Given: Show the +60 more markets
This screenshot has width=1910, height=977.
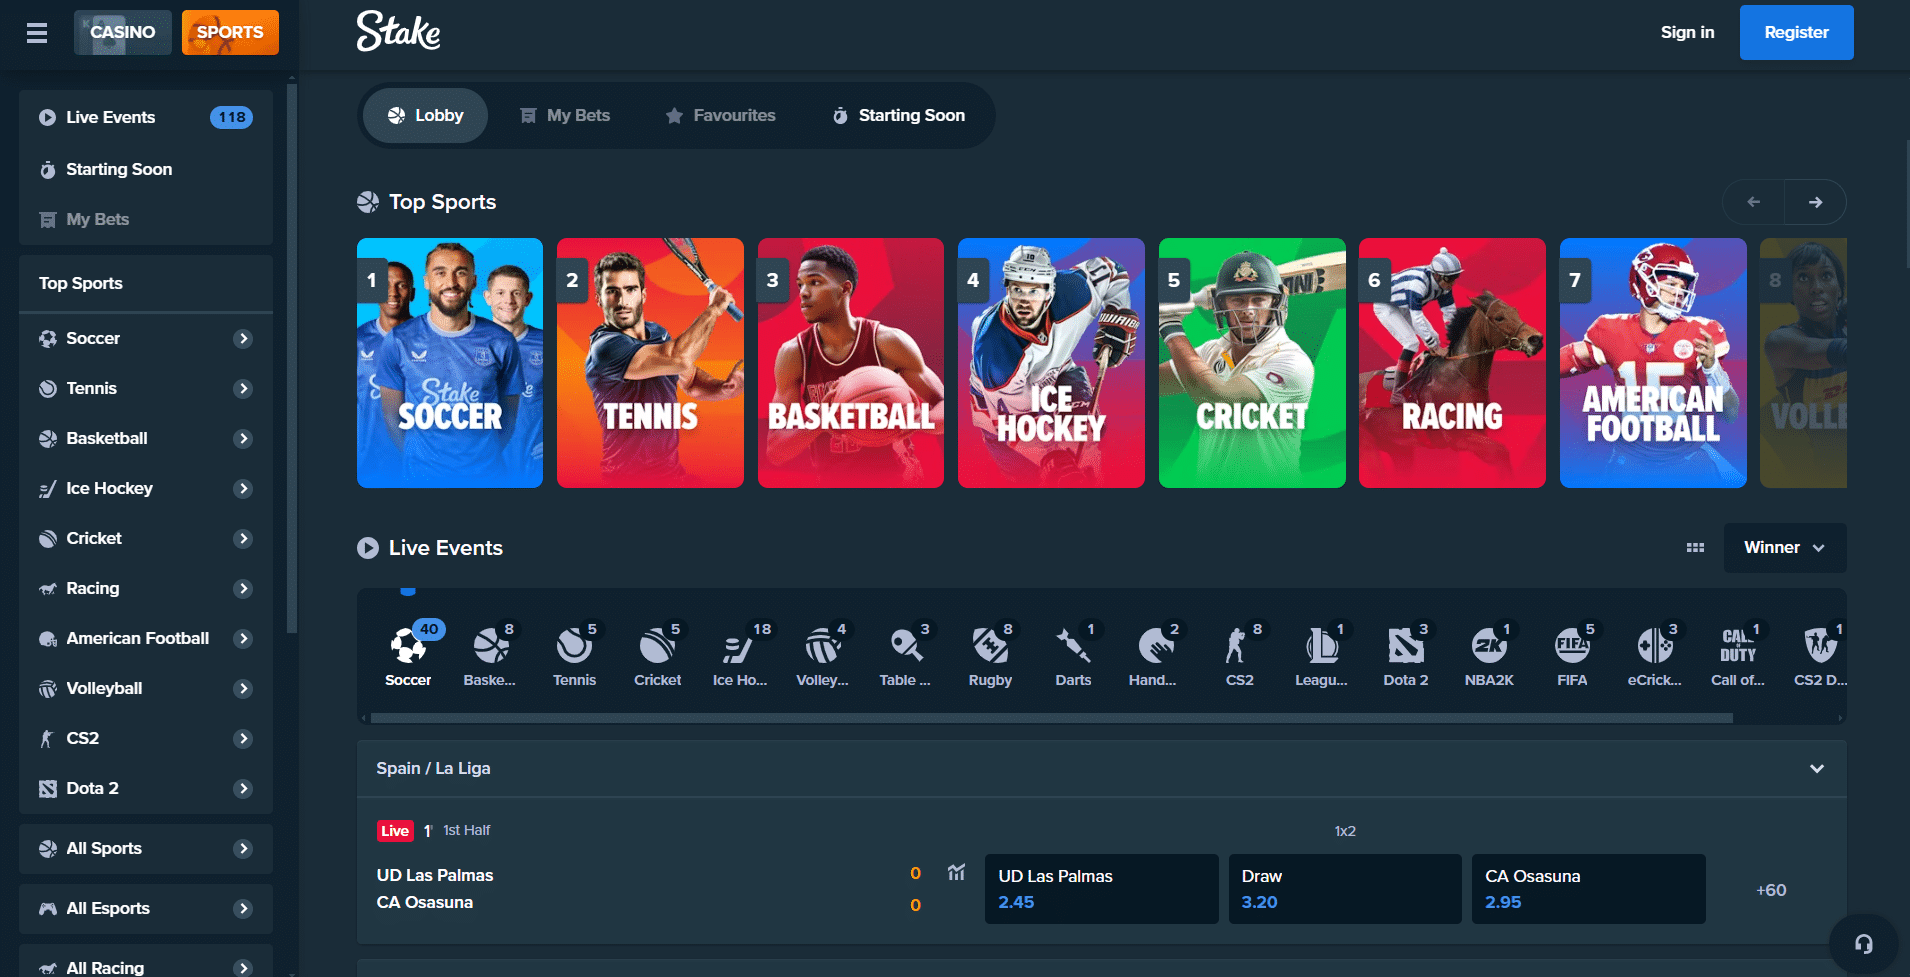Looking at the screenshot, I should pos(1771,890).
